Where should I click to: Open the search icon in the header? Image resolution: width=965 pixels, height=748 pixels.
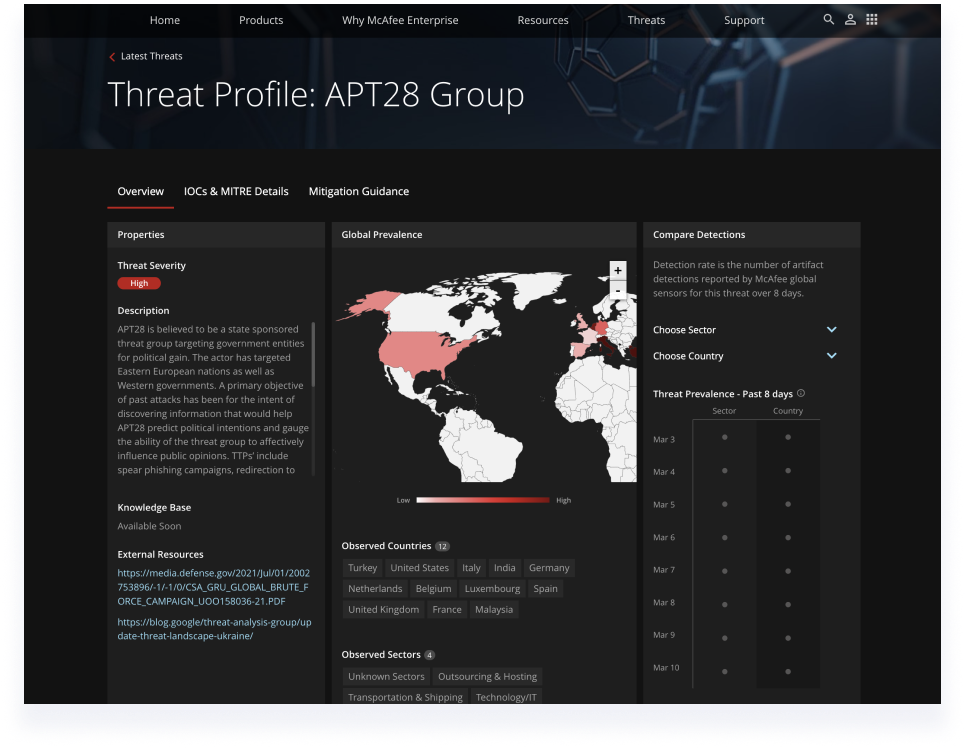(x=828, y=20)
